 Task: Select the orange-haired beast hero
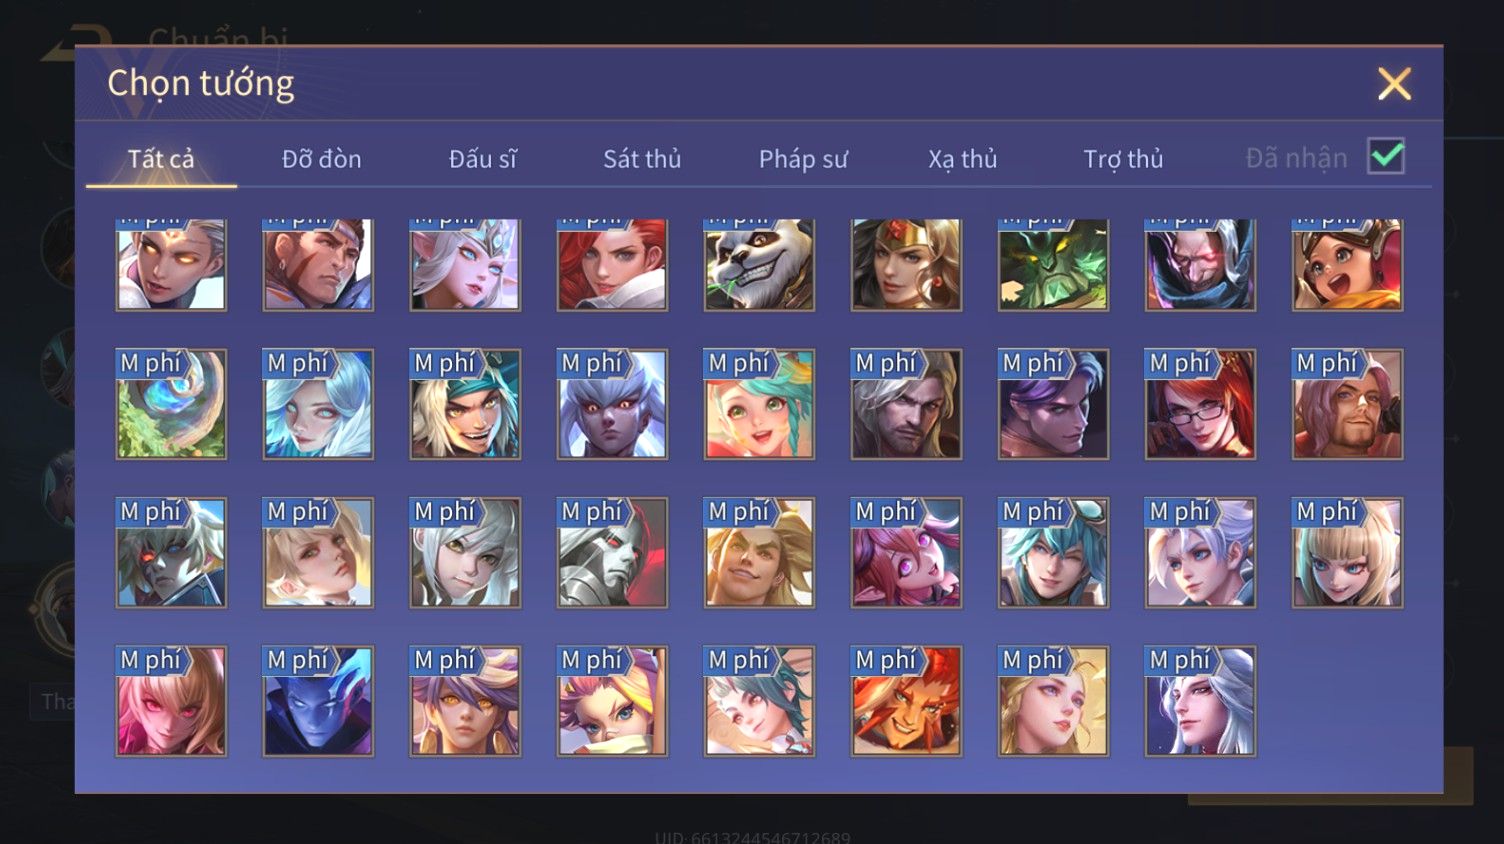click(x=906, y=700)
